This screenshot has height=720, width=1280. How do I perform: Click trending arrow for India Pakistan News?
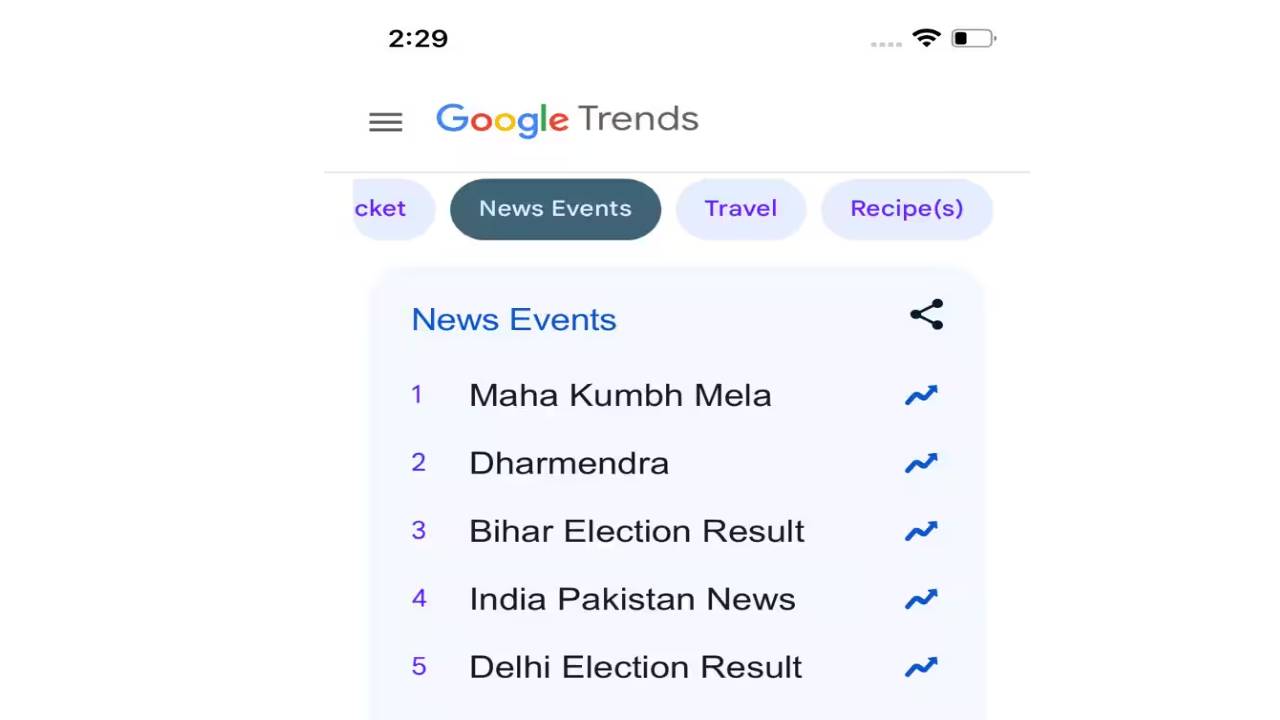921,599
